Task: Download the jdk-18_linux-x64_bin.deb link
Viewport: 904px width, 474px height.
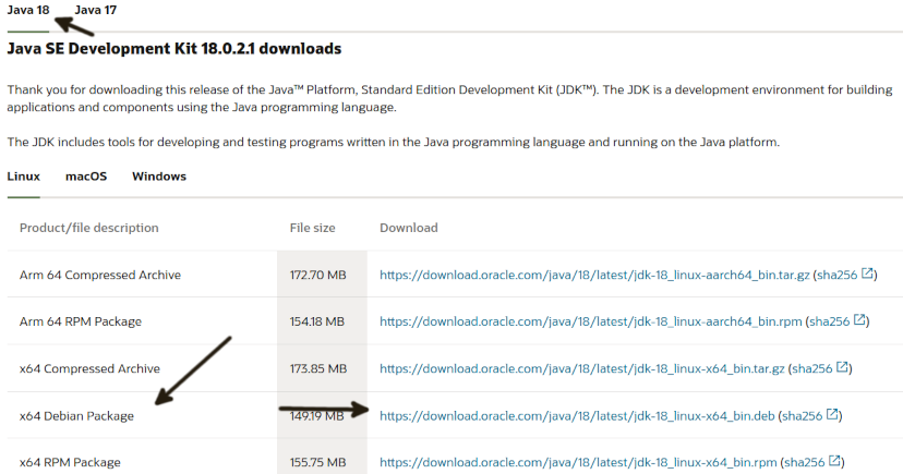Action: (577, 416)
